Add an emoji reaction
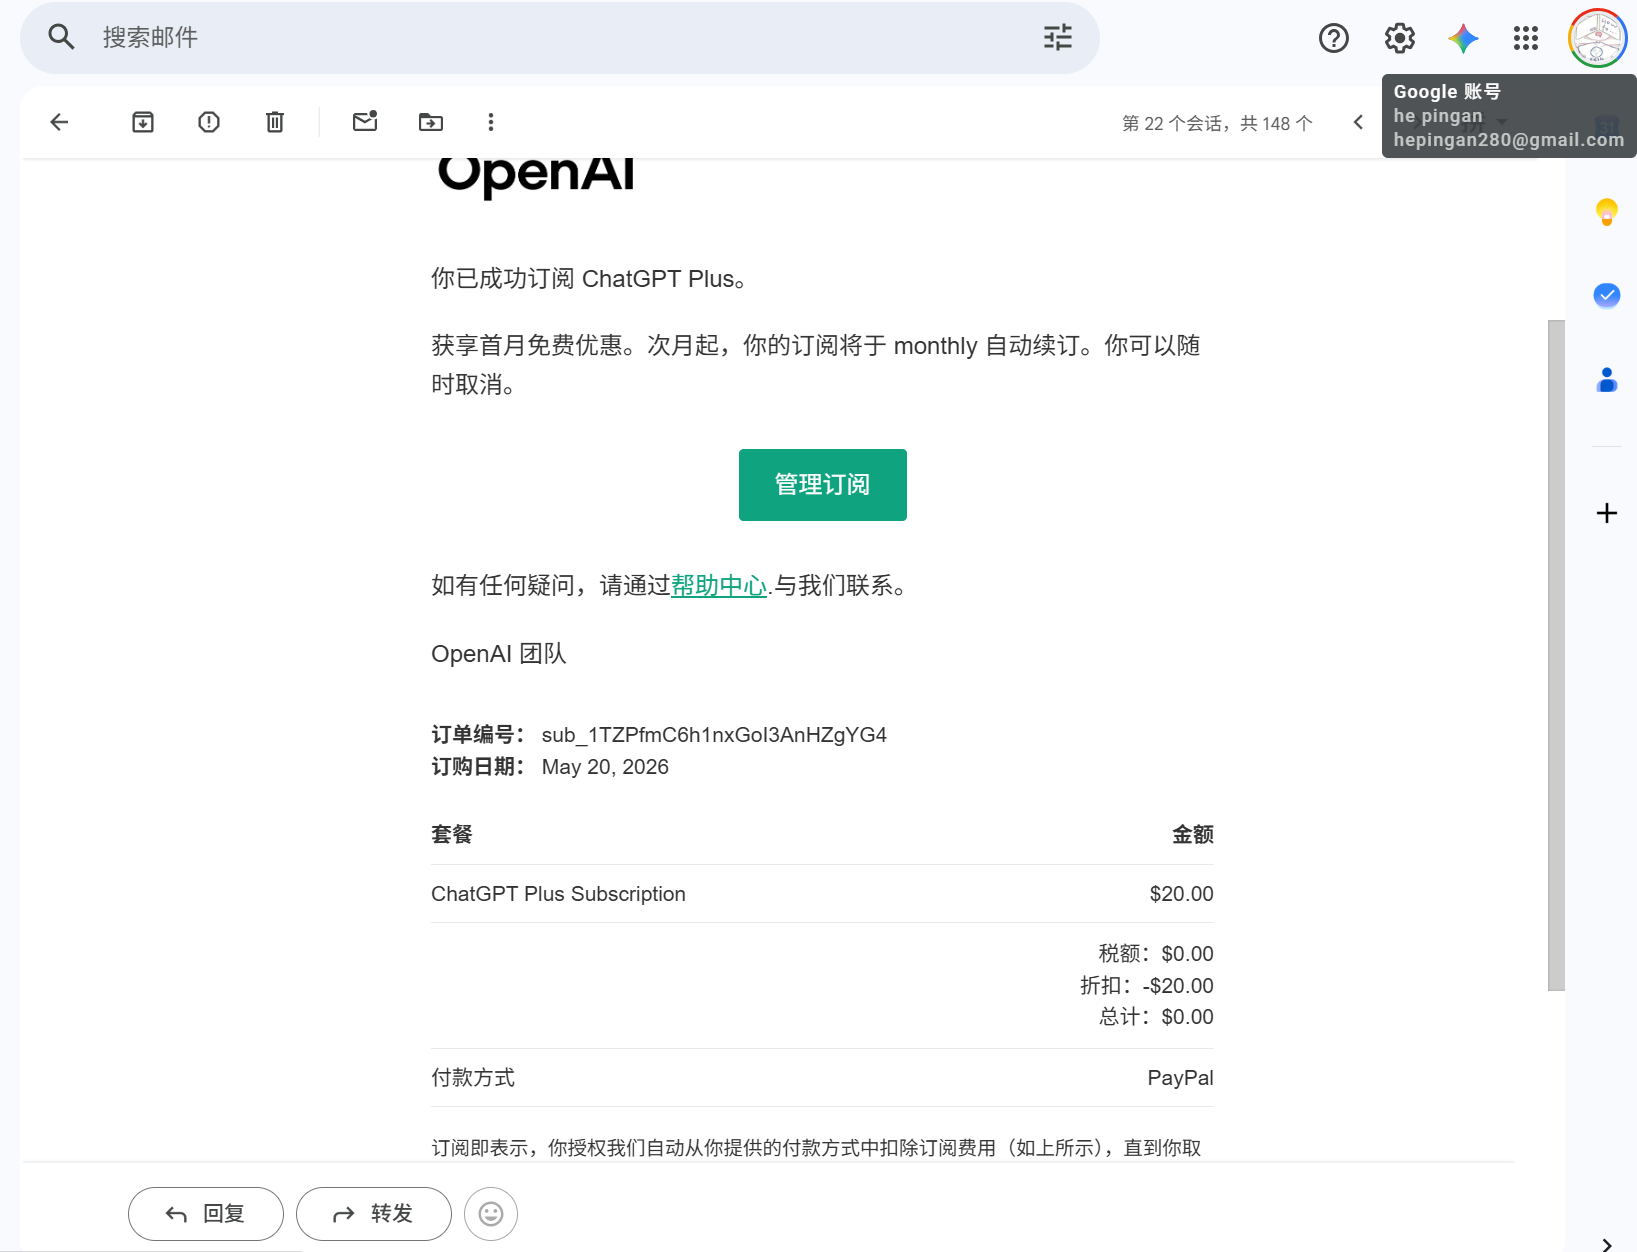The image size is (1637, 1252). pyautogui.click(x=491, y=1214)
